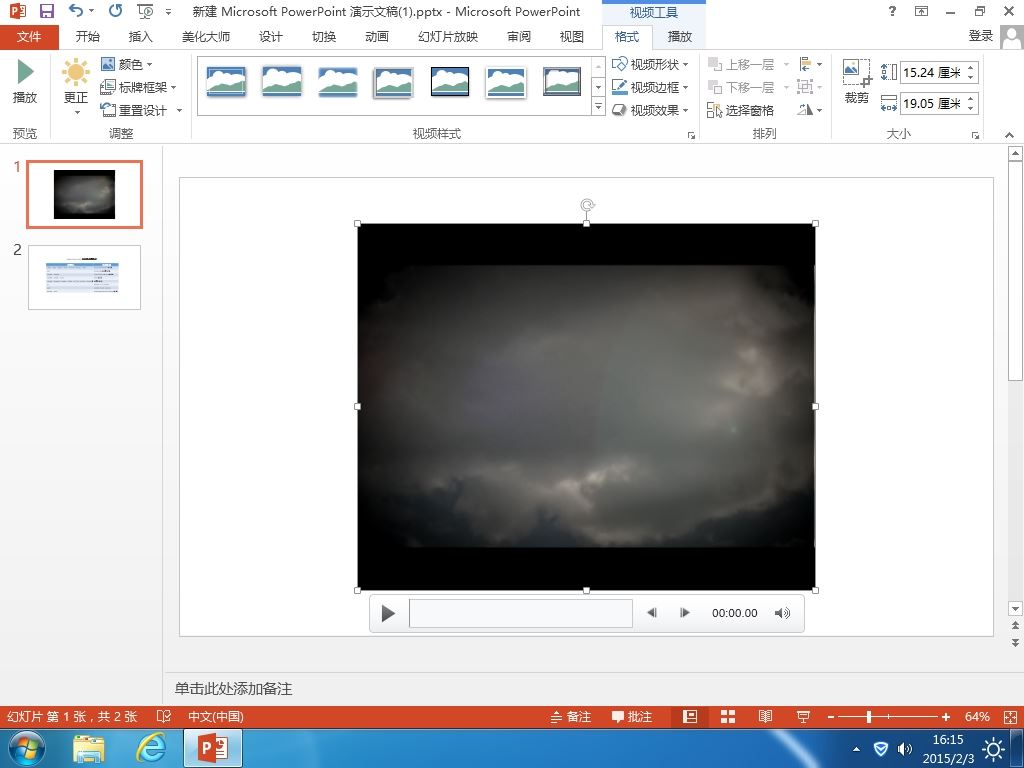The width and height of the screenshot is (1024, 768).
Task: Select slide 1 thumbnail in panel
Action: tap(84, 194)
